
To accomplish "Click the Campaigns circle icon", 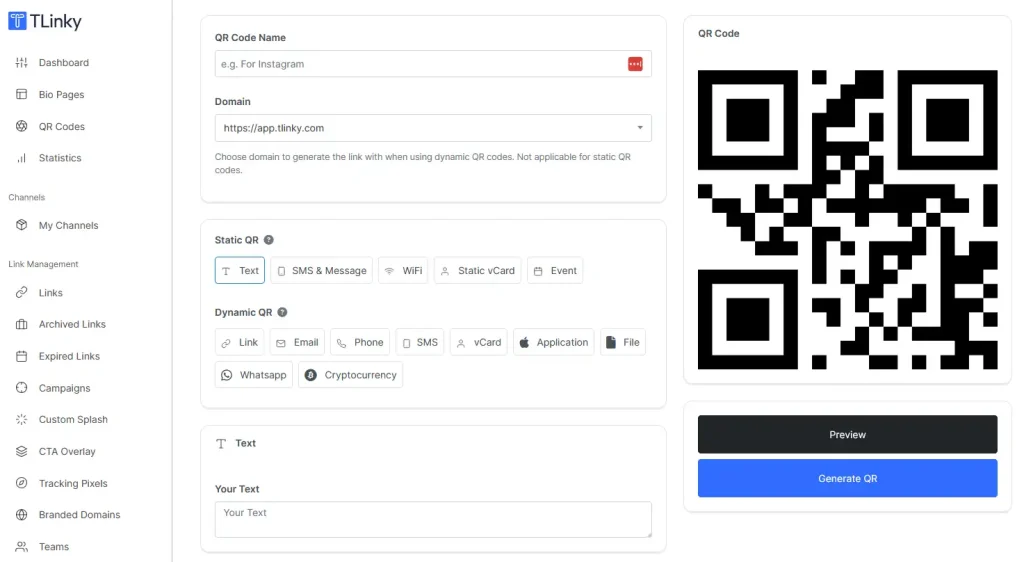I will (x=22, y=388).
